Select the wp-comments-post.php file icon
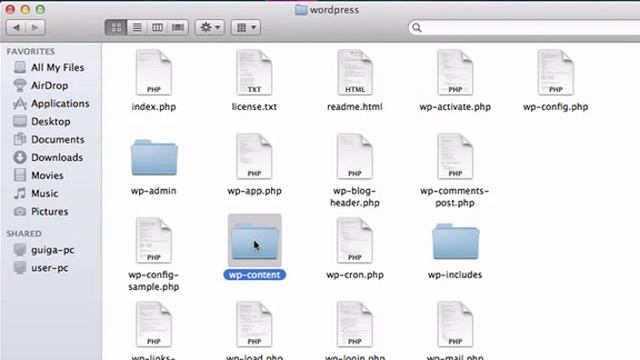This screenshot has height=360, width=640. [x=455, y=156]
